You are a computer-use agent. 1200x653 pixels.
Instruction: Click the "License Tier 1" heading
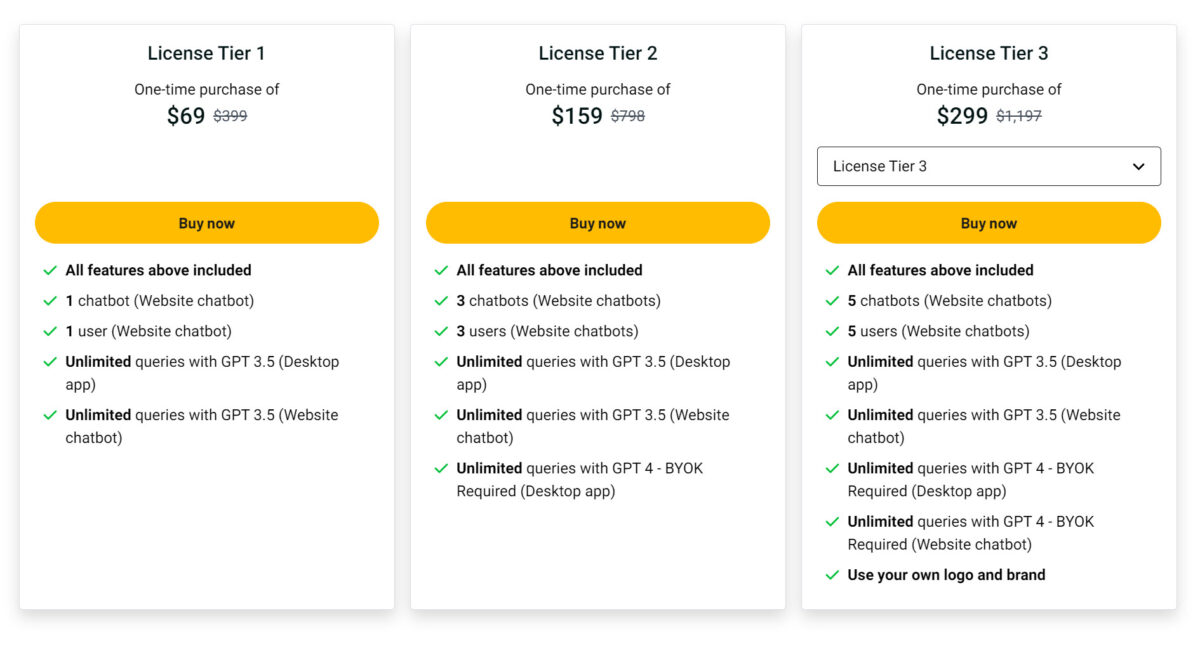206,53
